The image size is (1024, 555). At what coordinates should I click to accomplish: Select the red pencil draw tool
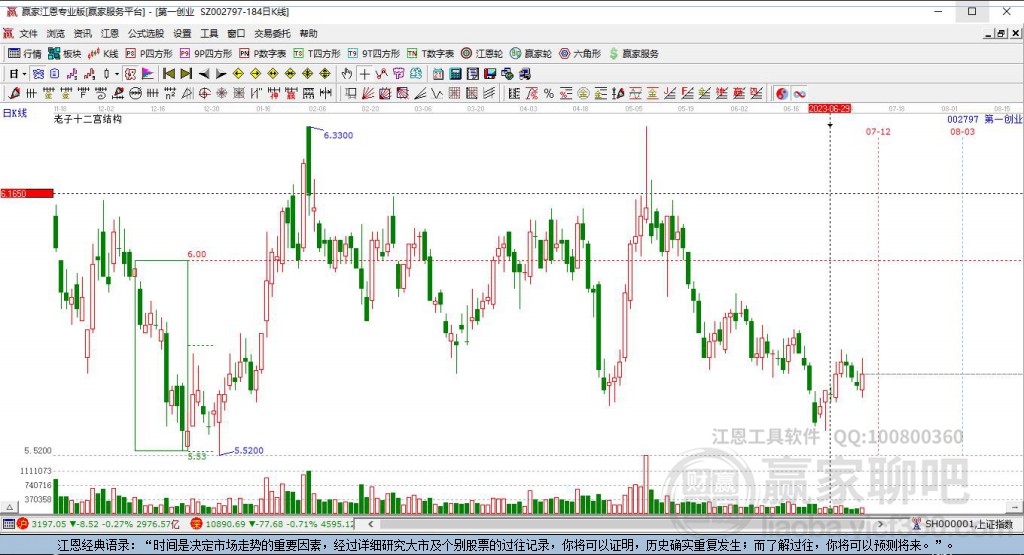(x=14, y=93)
